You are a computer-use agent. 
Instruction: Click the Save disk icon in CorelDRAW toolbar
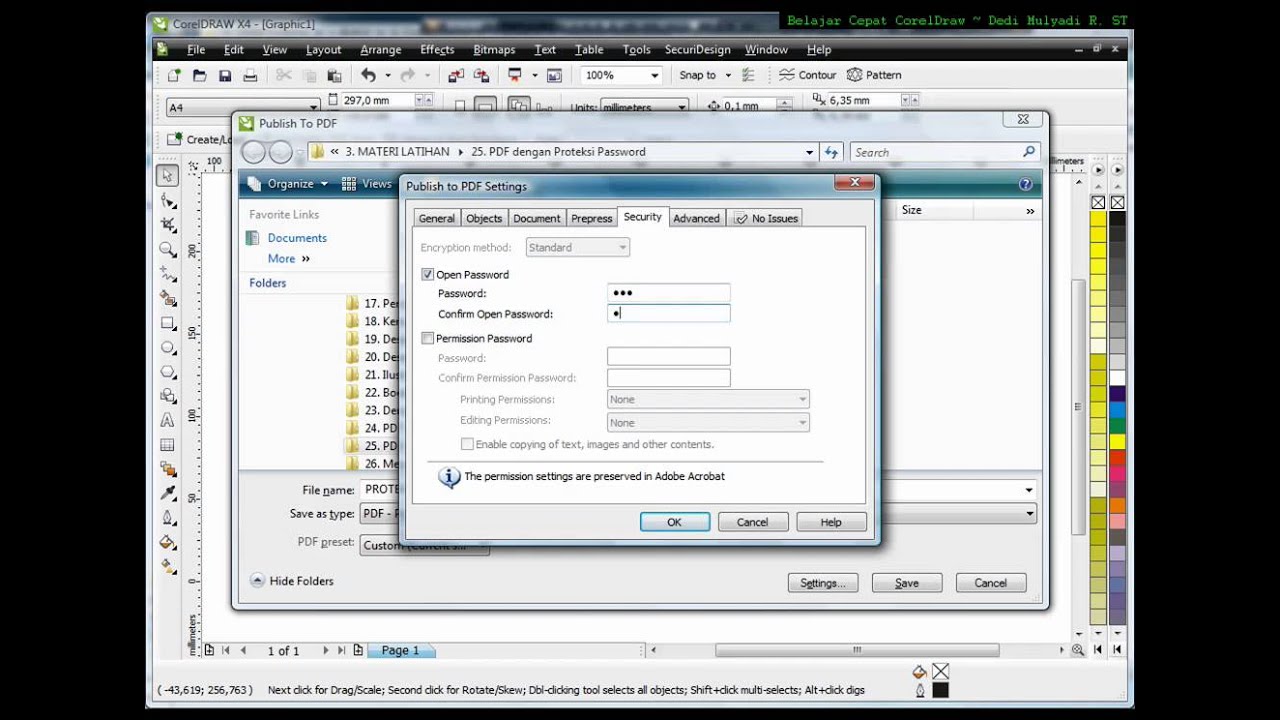225,75
